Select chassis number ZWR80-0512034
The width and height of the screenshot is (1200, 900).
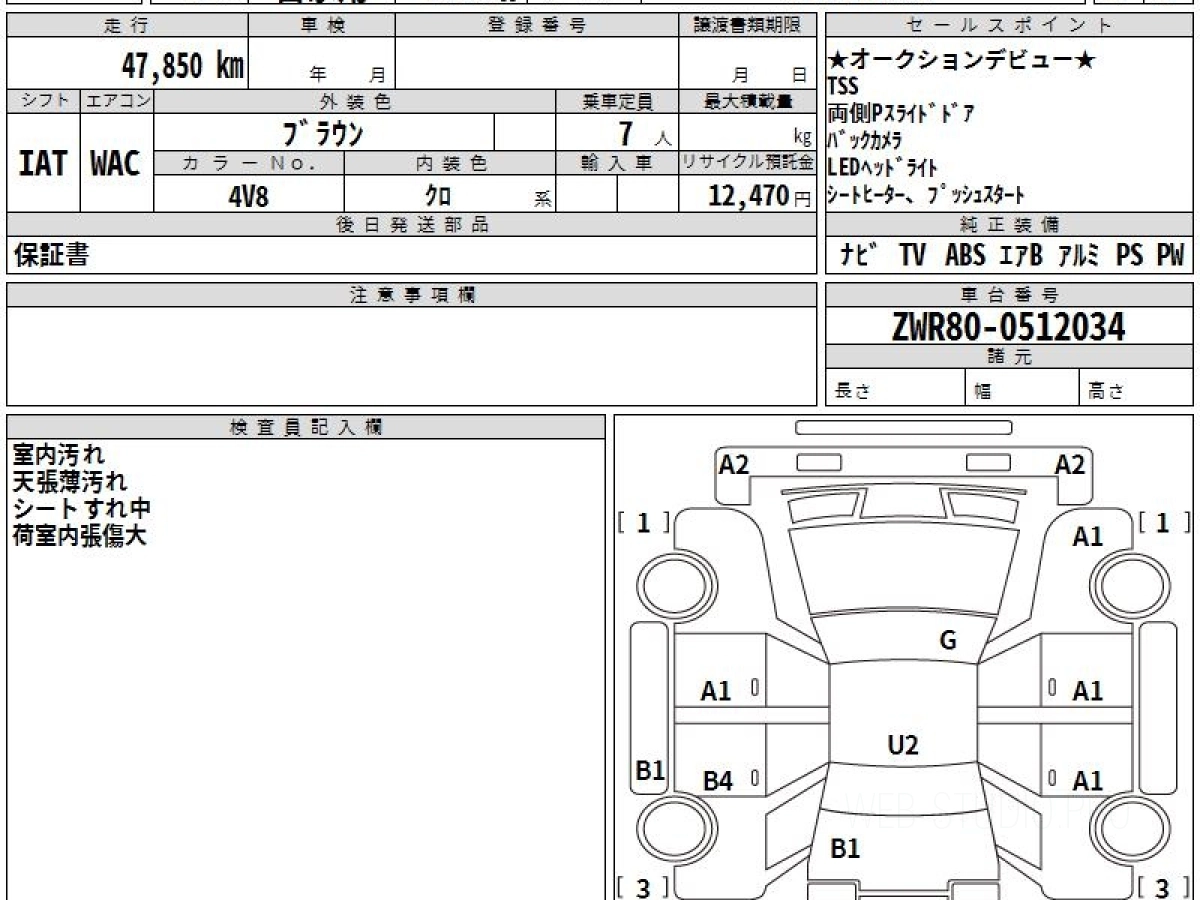point(1008,326)
